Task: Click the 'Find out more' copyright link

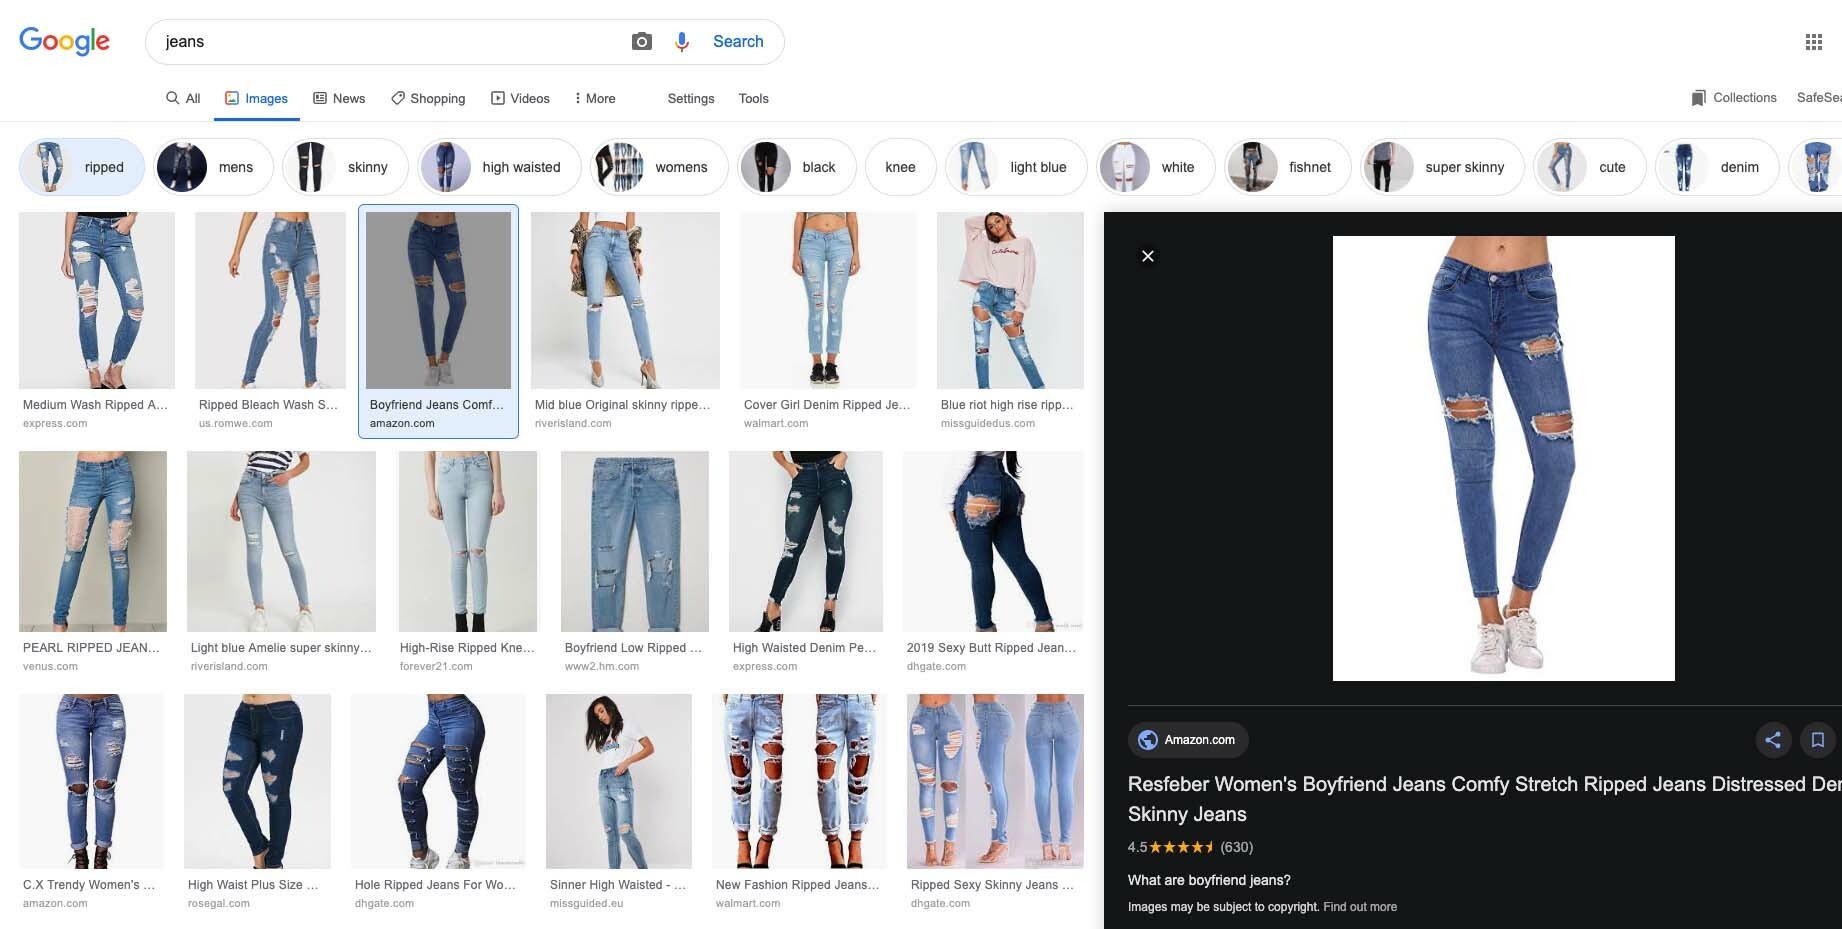Action: (x=1359, y=907)
